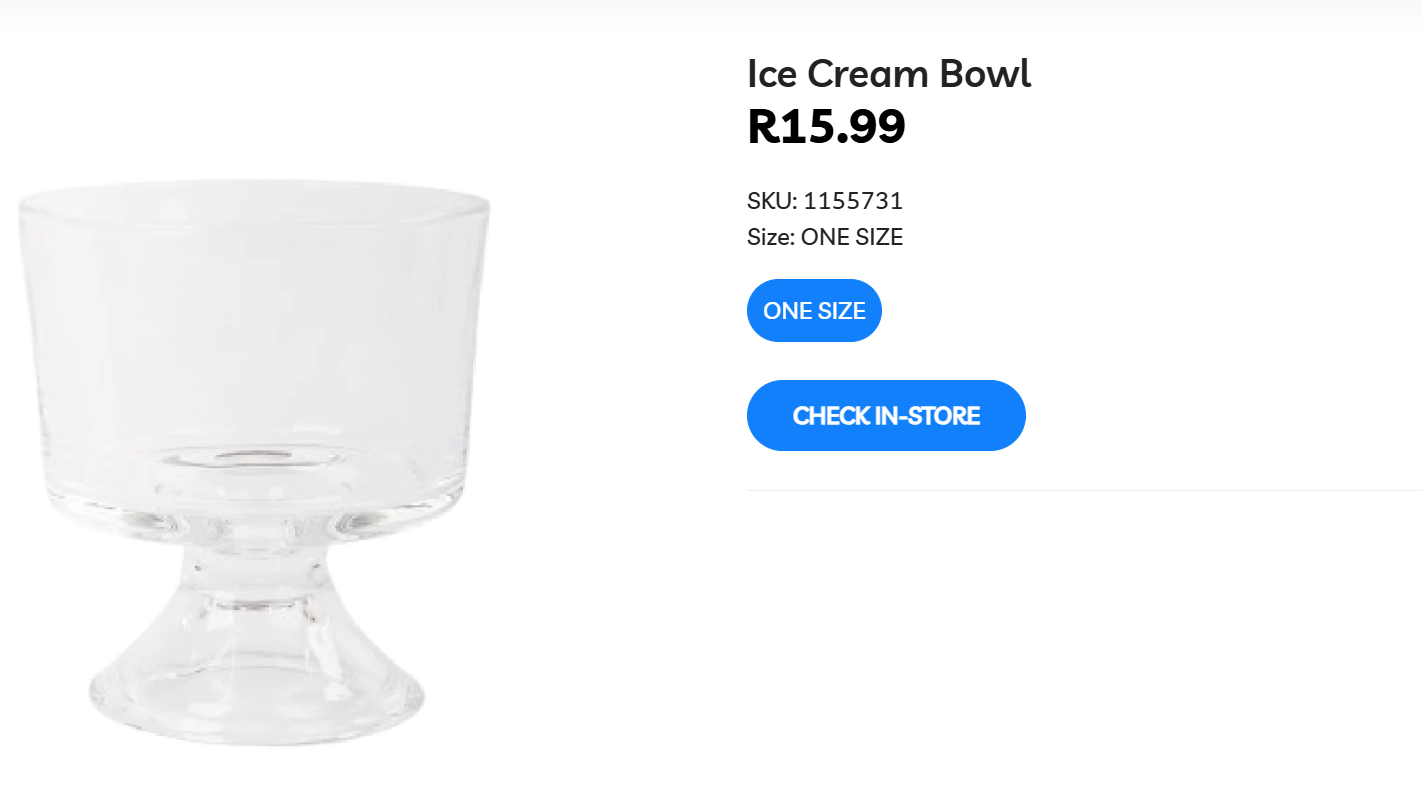The width and height of the screenshot is (1422, 800).
Task: Click the Size label prefix text
Action: [770, 237]
